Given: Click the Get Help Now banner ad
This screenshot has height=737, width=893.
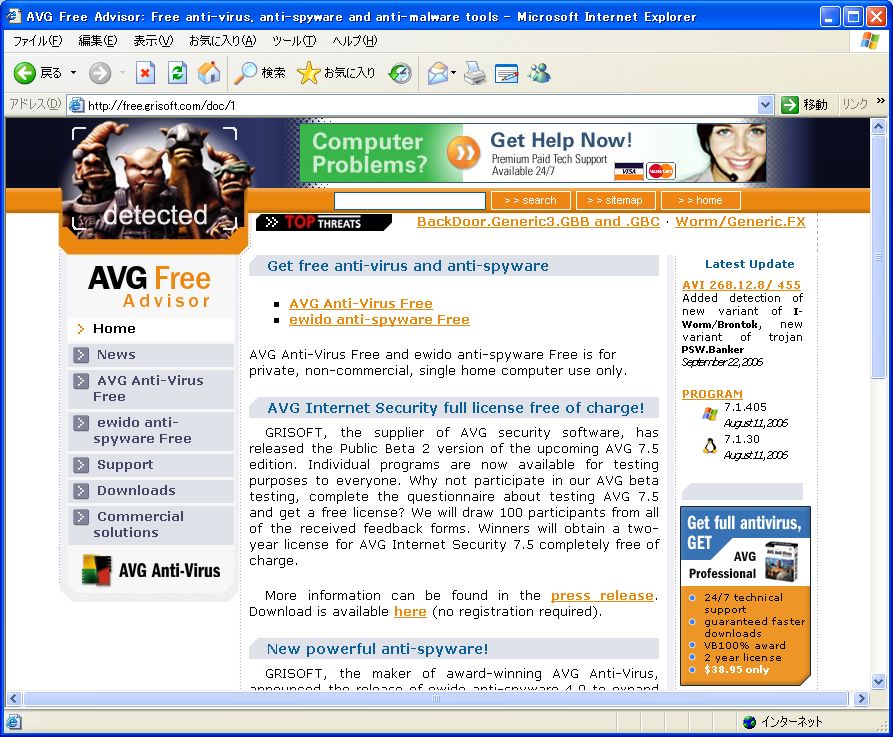Looking at the screenshot, I should (x=532, y=153).
